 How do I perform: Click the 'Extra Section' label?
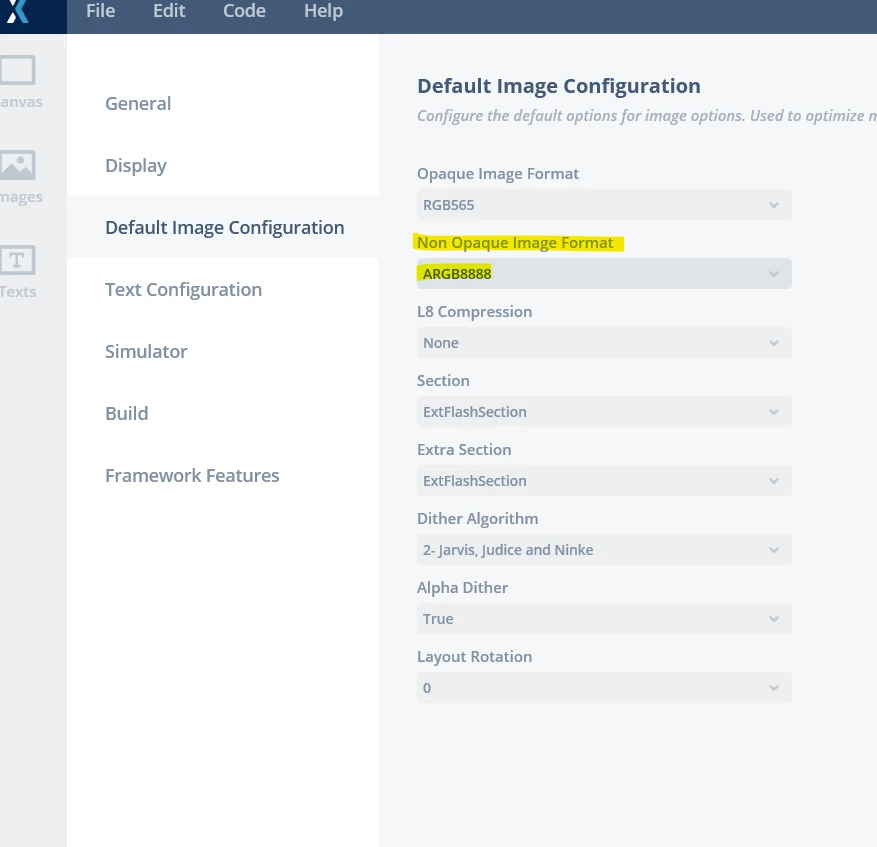464,450
